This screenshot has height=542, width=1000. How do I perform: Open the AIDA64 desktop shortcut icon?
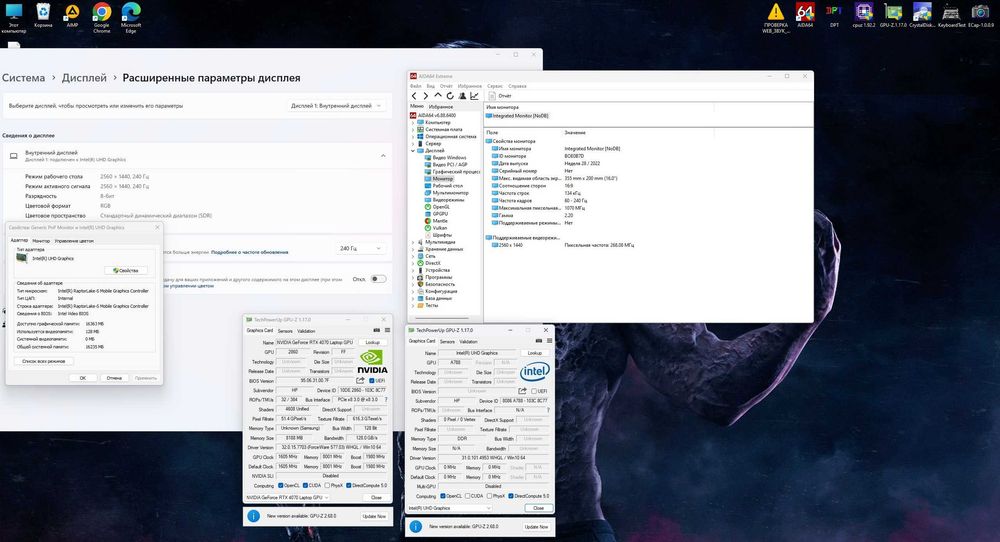coord(805,15)
